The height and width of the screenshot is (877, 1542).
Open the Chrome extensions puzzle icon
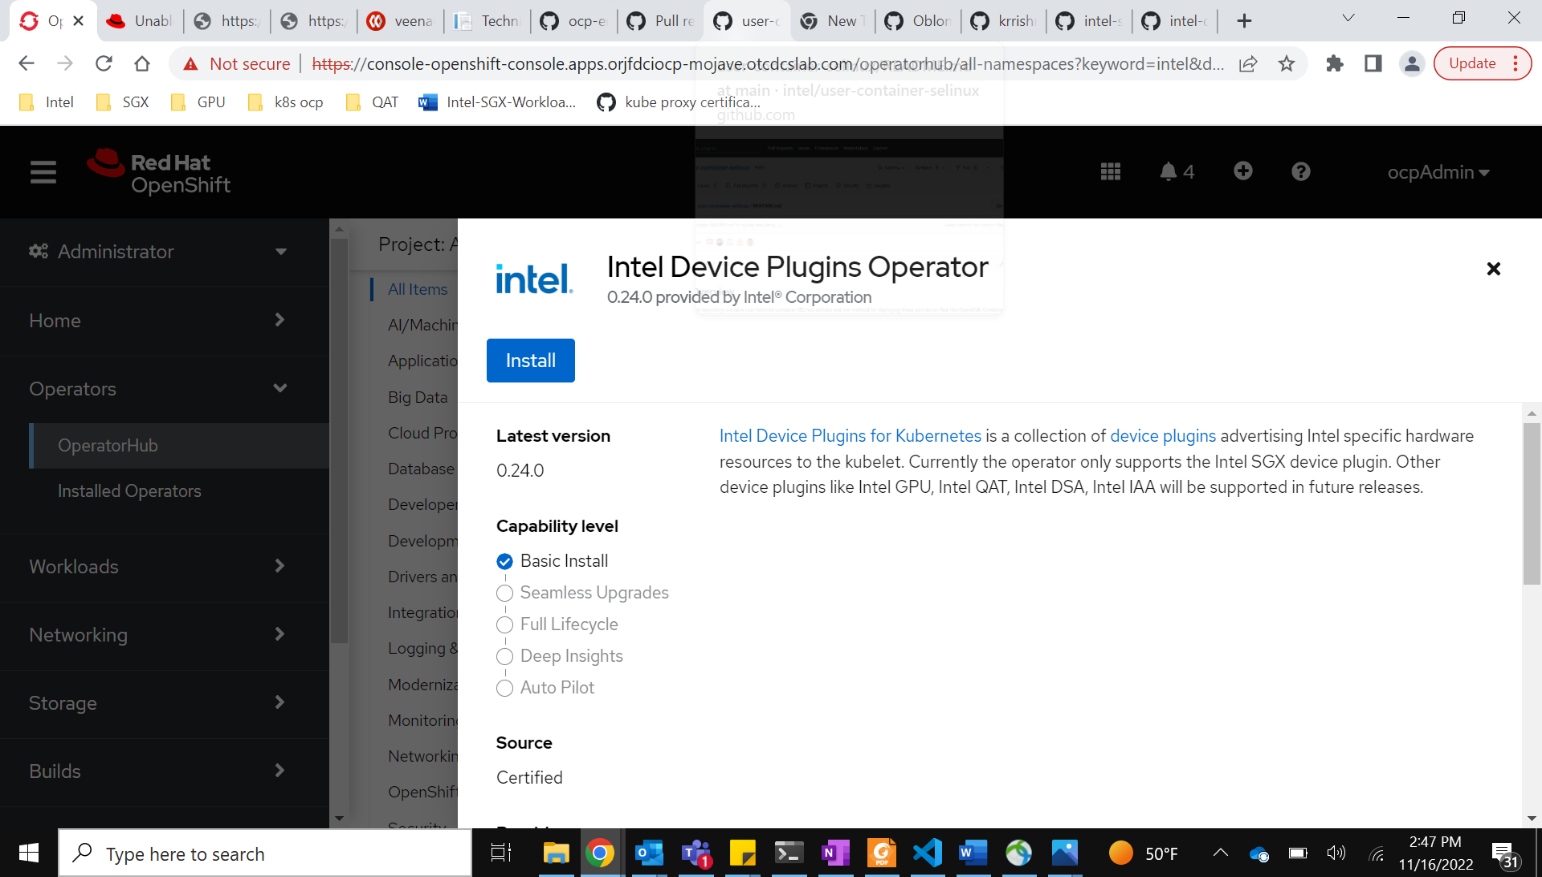pos(1334,64)
